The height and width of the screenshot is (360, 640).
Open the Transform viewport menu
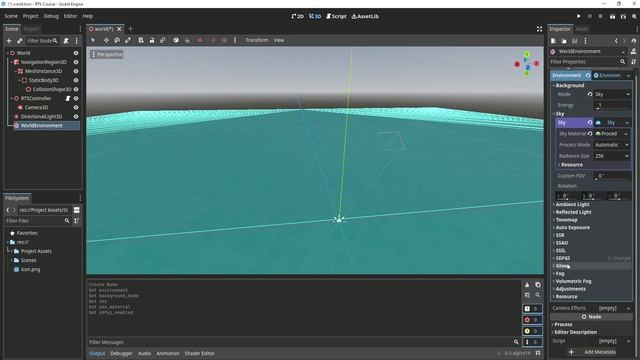[257, 40]
